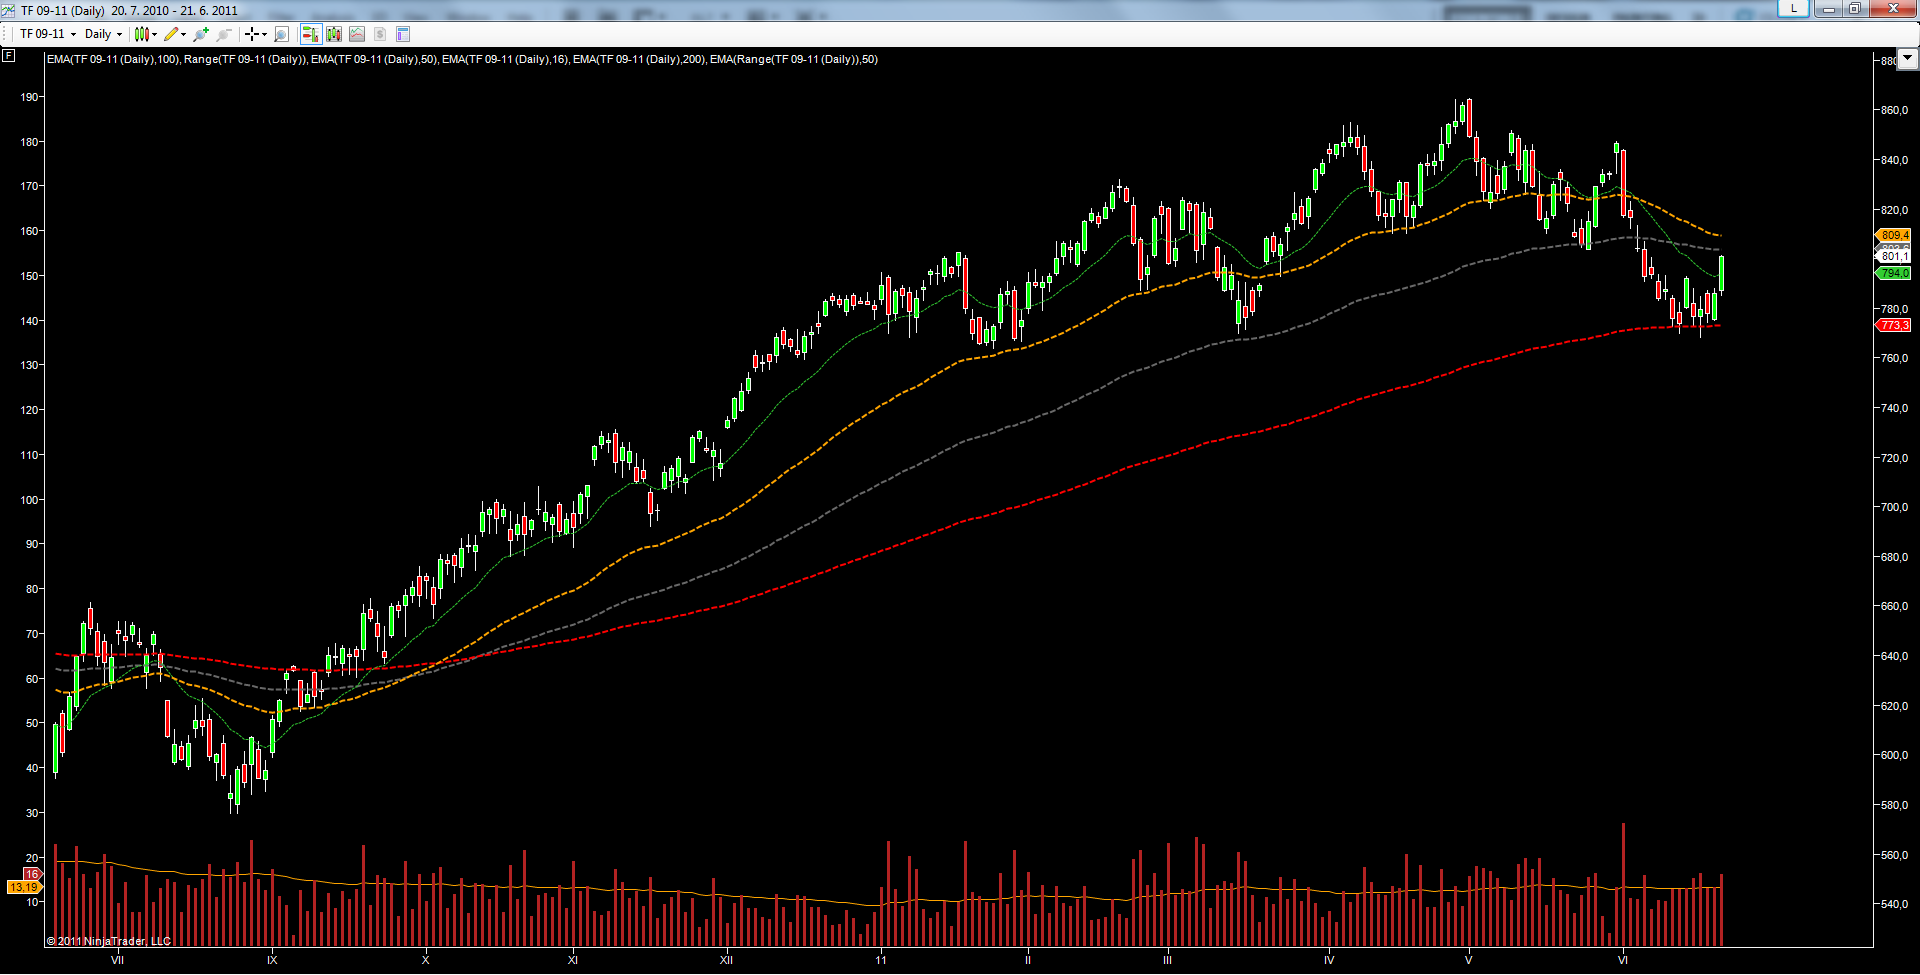Screen dimensions: 1920x975
Task: Click the NinjaTrader chart window icon
Action: tap(10, 10)
